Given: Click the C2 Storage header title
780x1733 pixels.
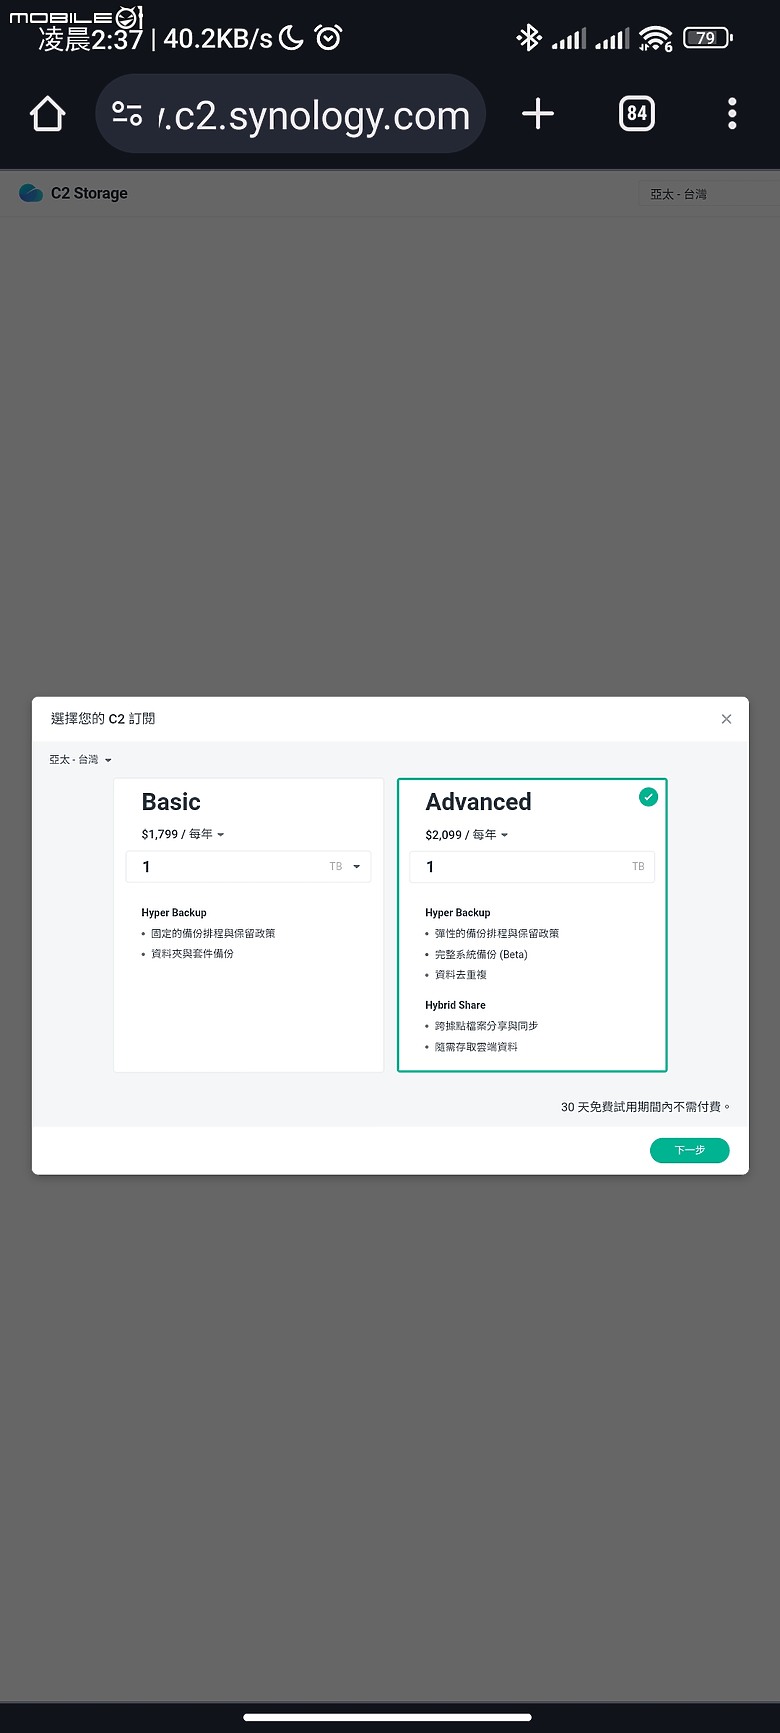Looking at the screenshot, I should pos(89,194).
